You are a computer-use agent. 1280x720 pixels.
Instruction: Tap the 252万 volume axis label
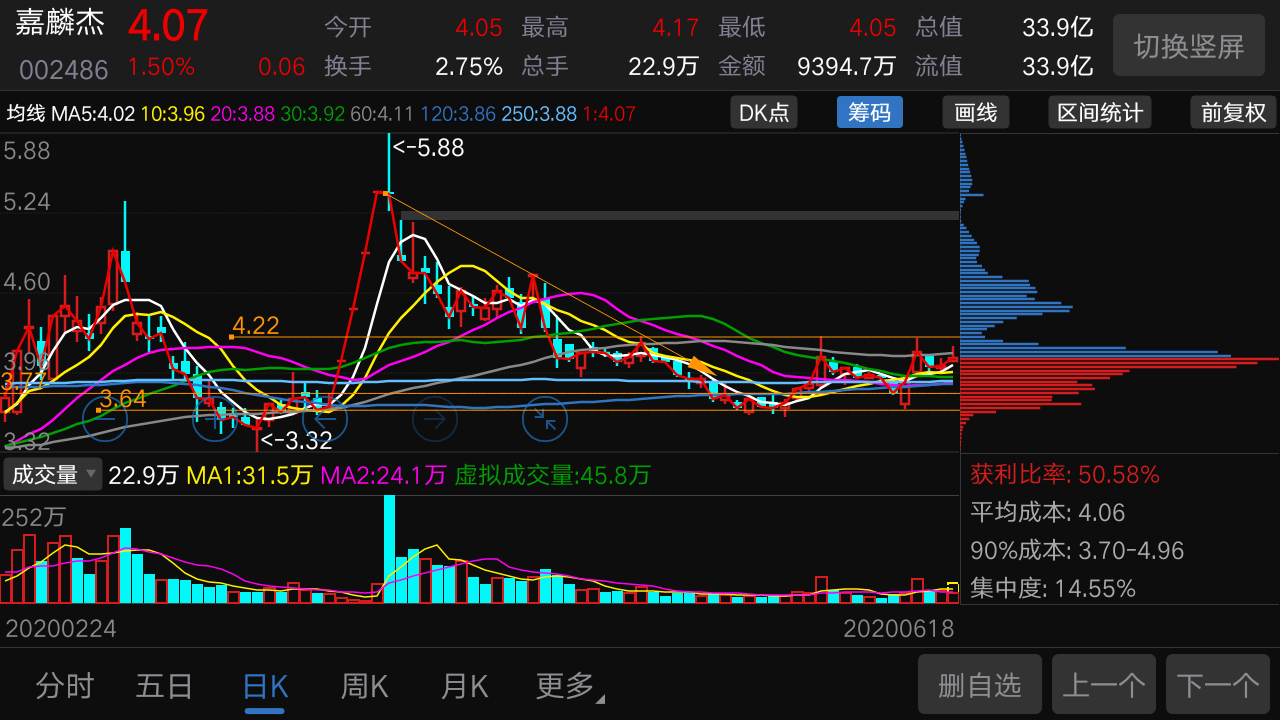click(x=34, y=517)
